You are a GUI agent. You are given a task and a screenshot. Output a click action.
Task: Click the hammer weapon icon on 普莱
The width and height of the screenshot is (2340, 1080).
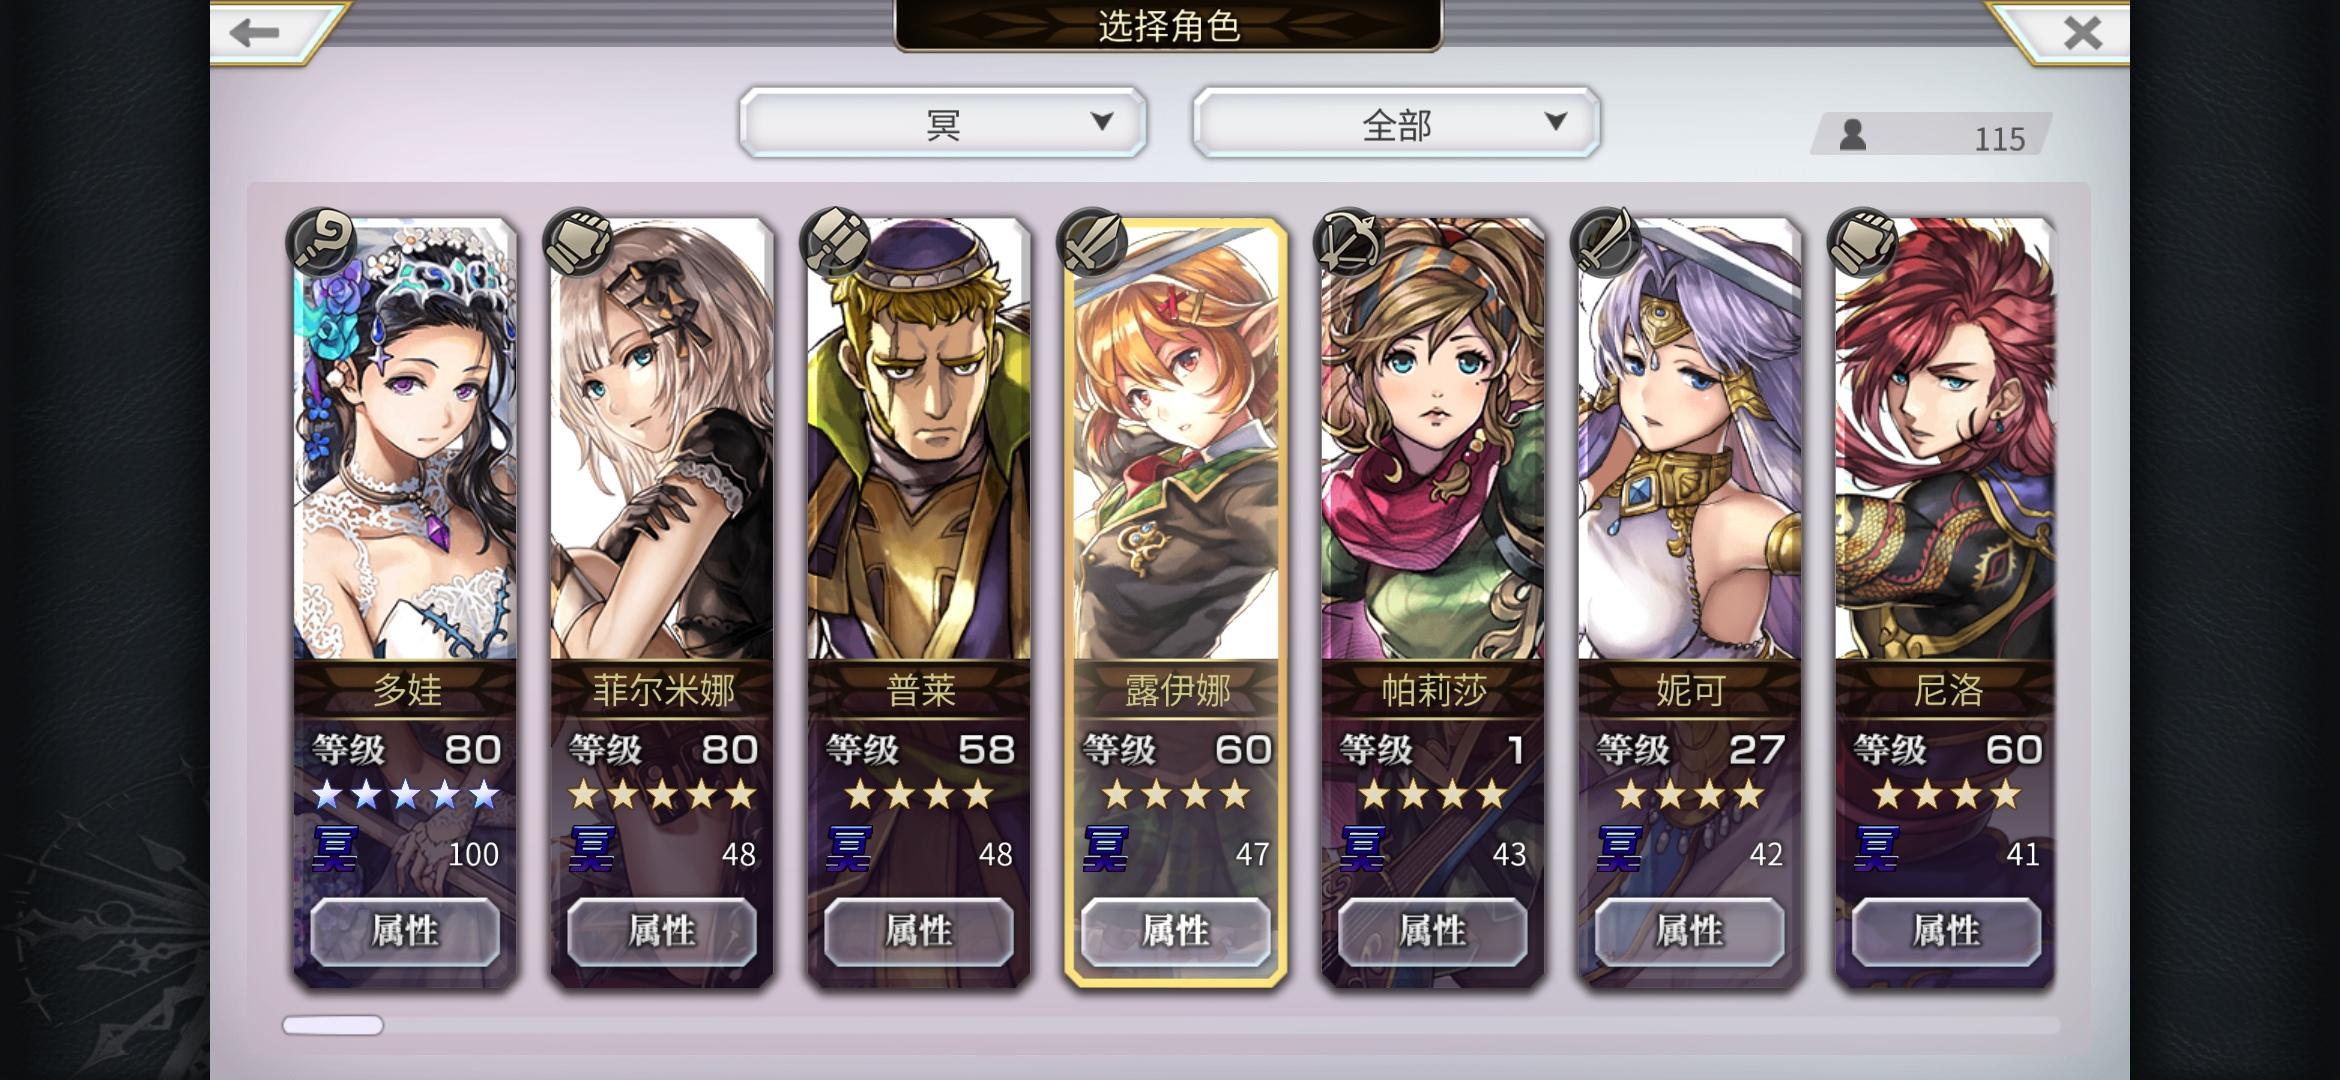click(835, 242)
